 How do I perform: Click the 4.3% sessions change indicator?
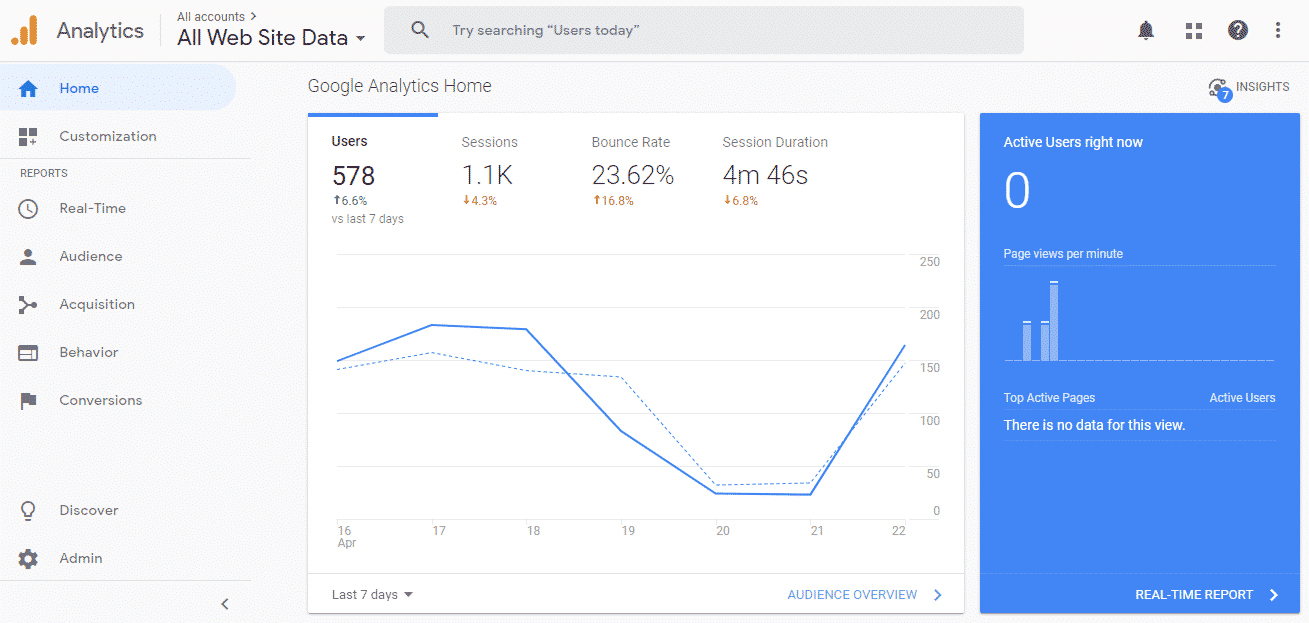[479, 200]
